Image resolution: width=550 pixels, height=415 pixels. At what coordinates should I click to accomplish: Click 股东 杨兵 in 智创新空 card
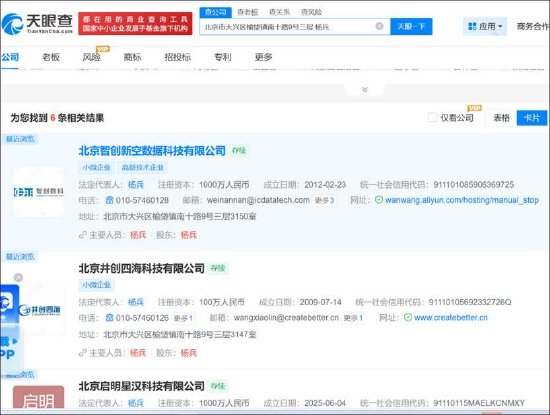point(189,235)
